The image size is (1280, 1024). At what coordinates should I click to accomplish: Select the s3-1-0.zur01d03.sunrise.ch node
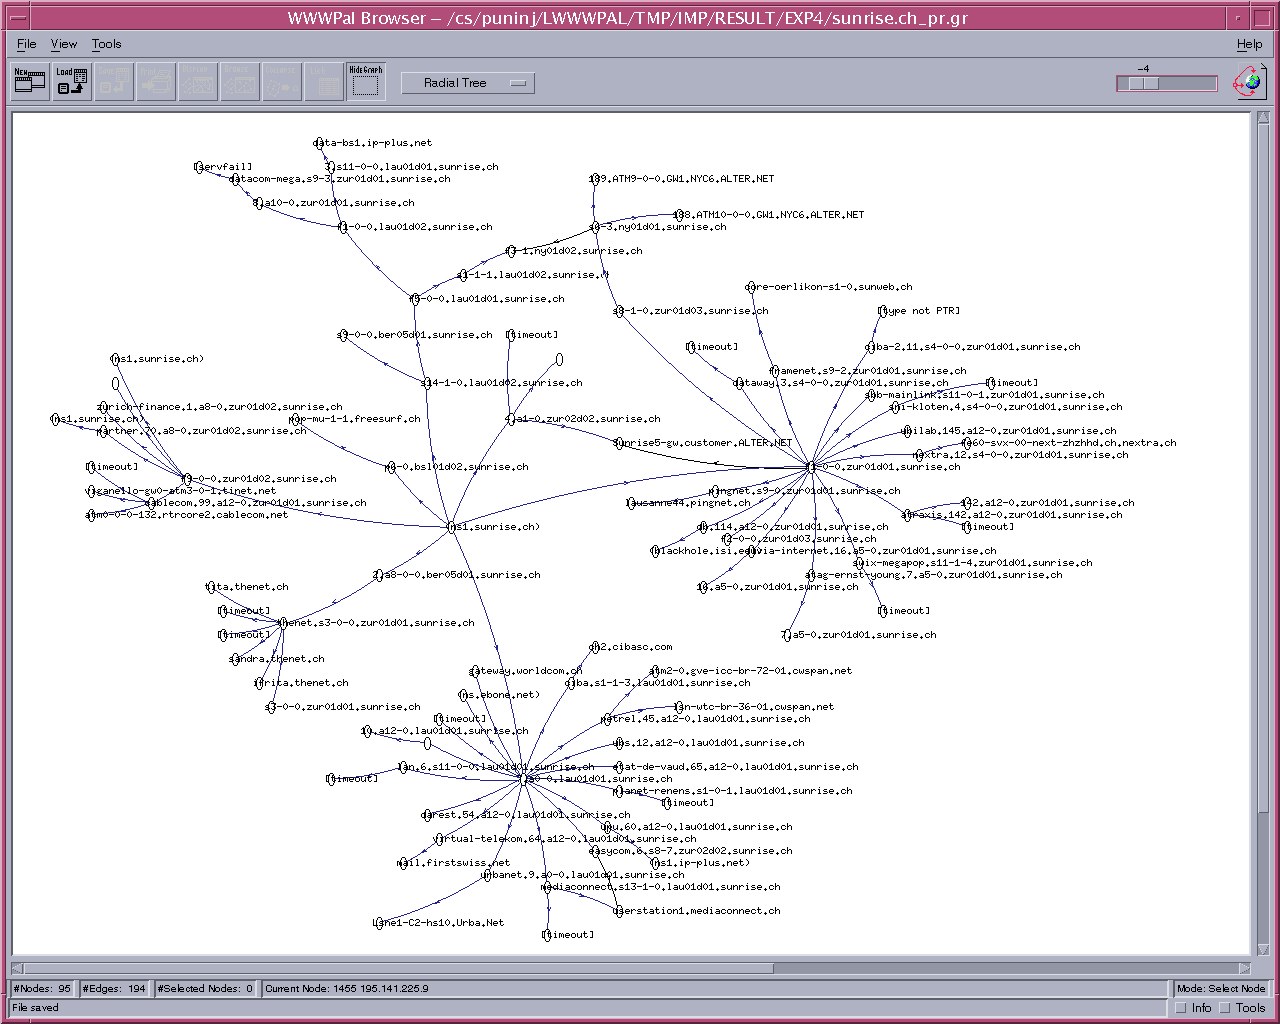click(620, 311)
